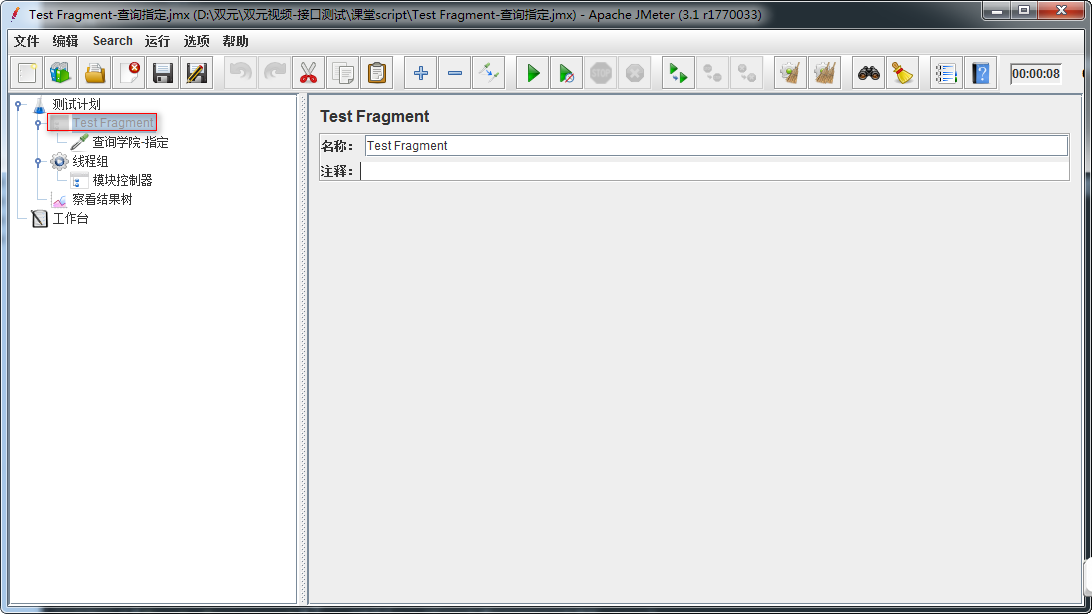The width and height of the screenshot is (1092, 614).
Task: Select Test Fragment tree item
Action: click(113, 123)
